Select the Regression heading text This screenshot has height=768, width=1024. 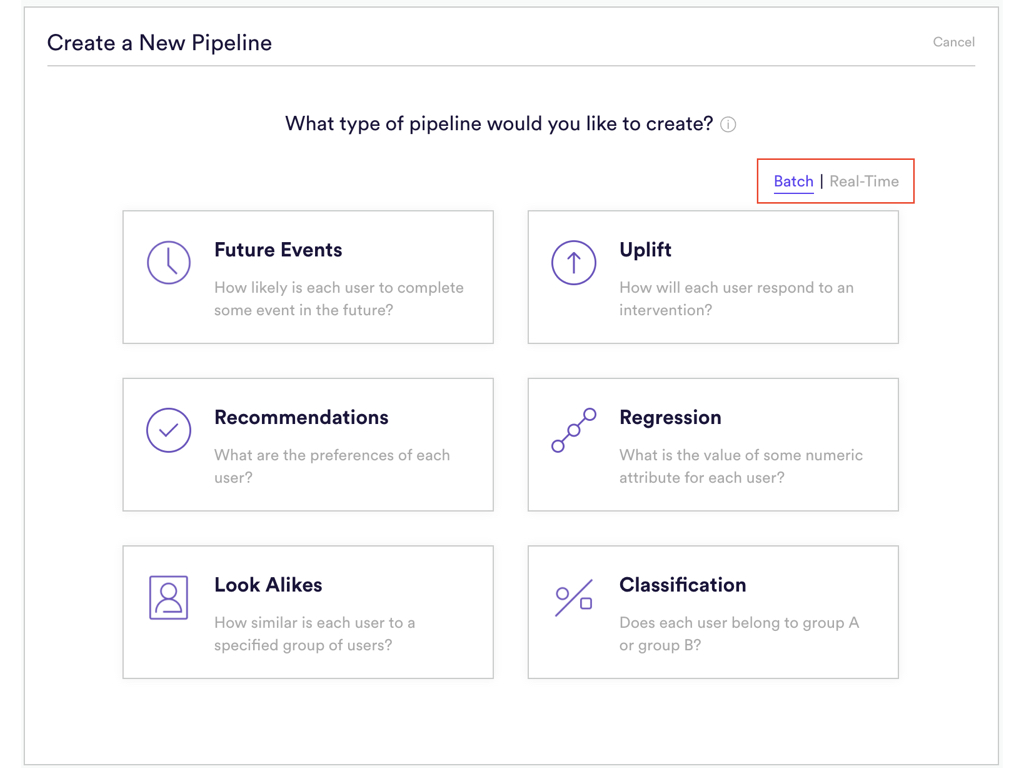tap(670, 417)
